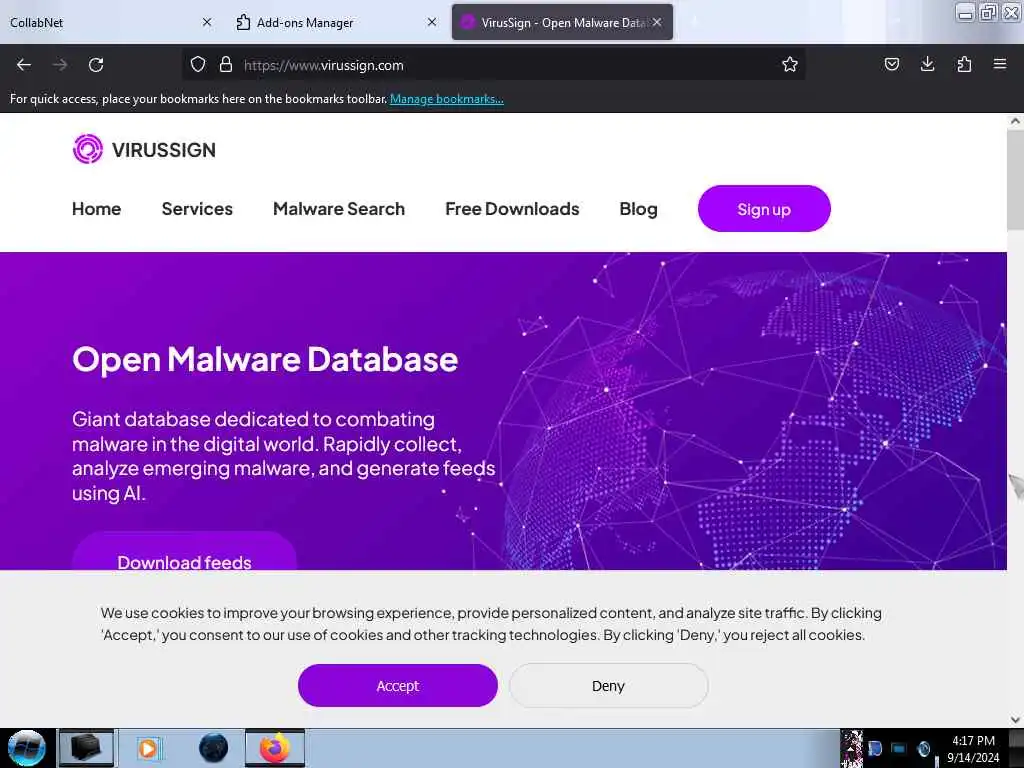Open the Blog nav item
Screen dimensions: 1024x768
pyautogui.click(x=638, y=209)
